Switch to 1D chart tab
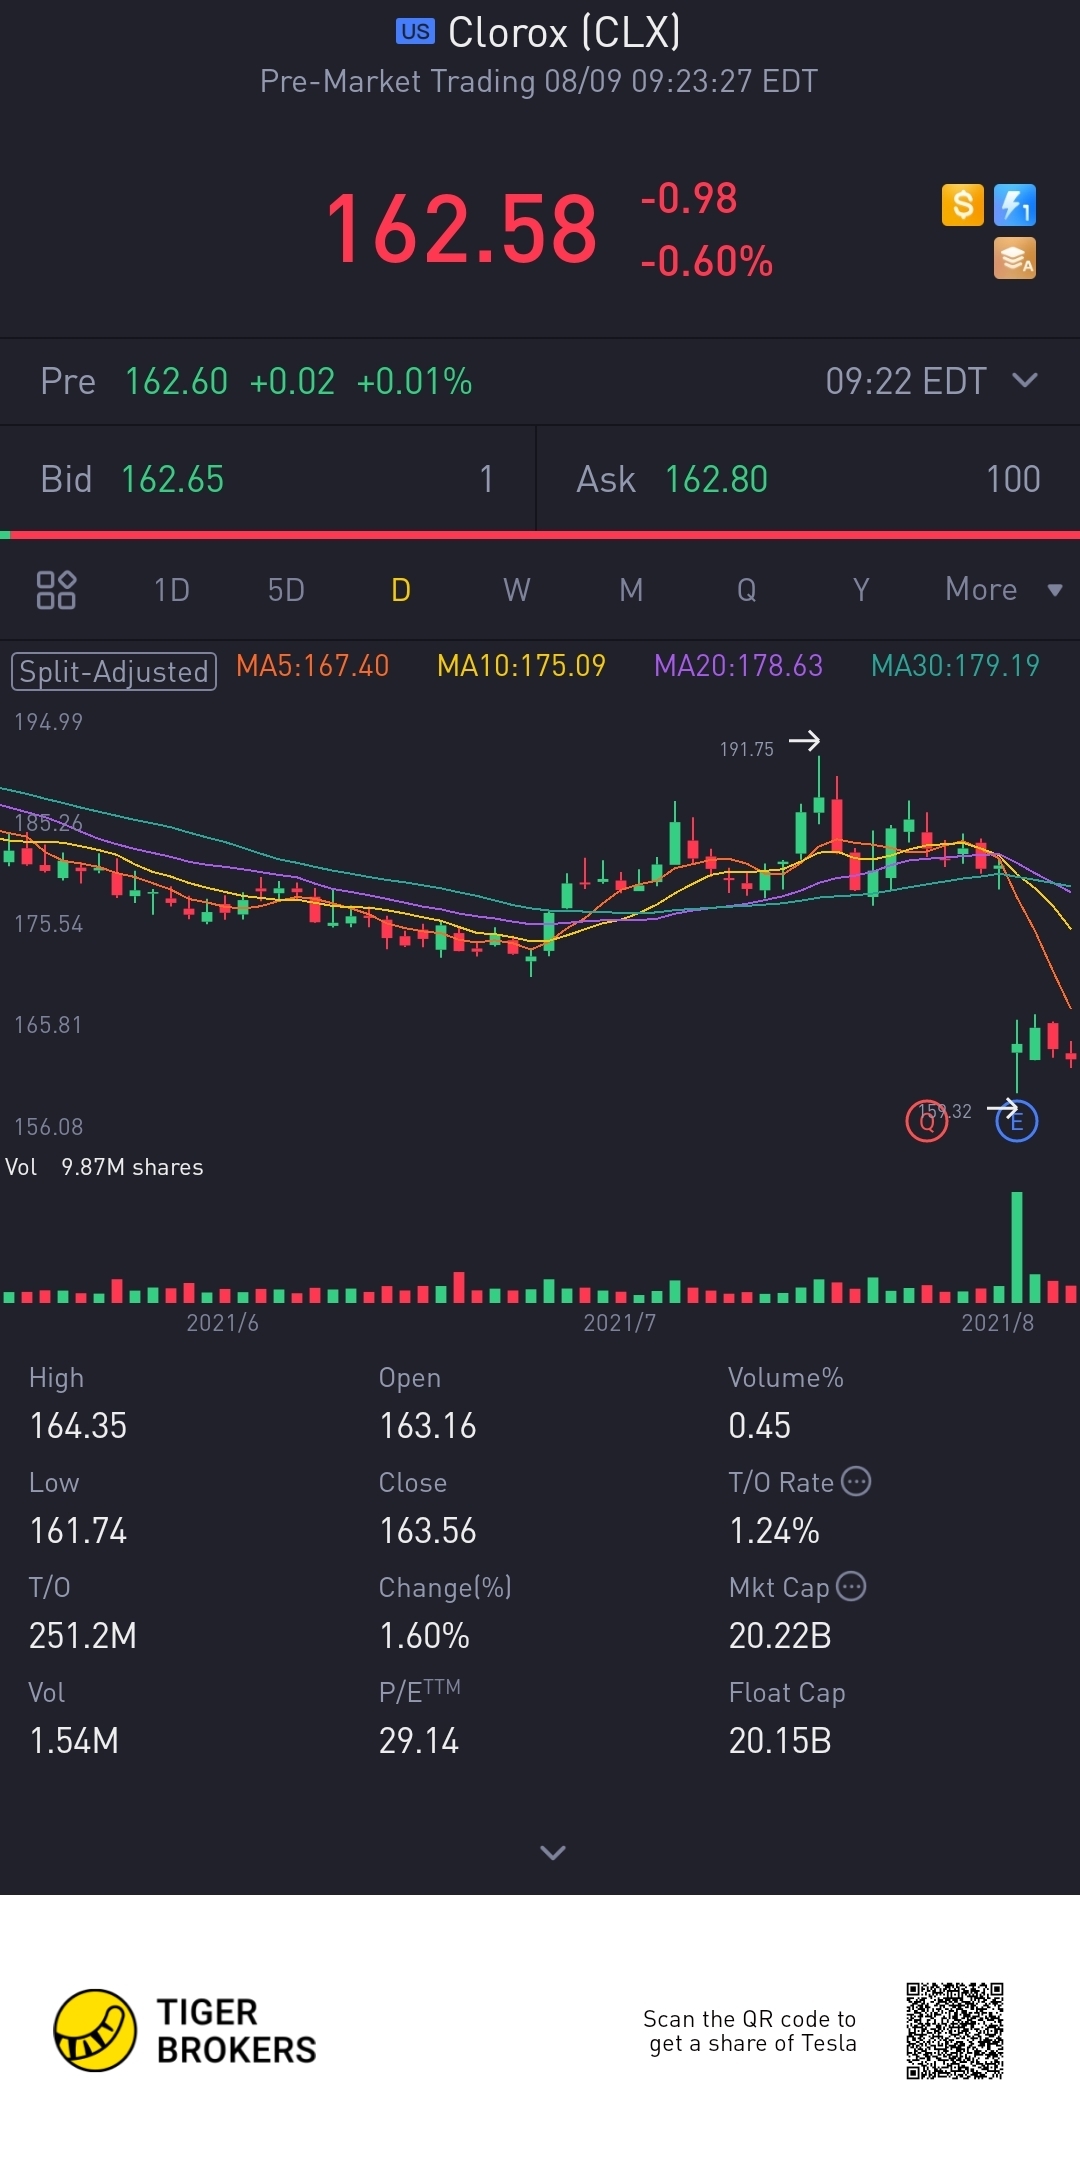Screen dimensions: 1080x2167 coord(172,590)
